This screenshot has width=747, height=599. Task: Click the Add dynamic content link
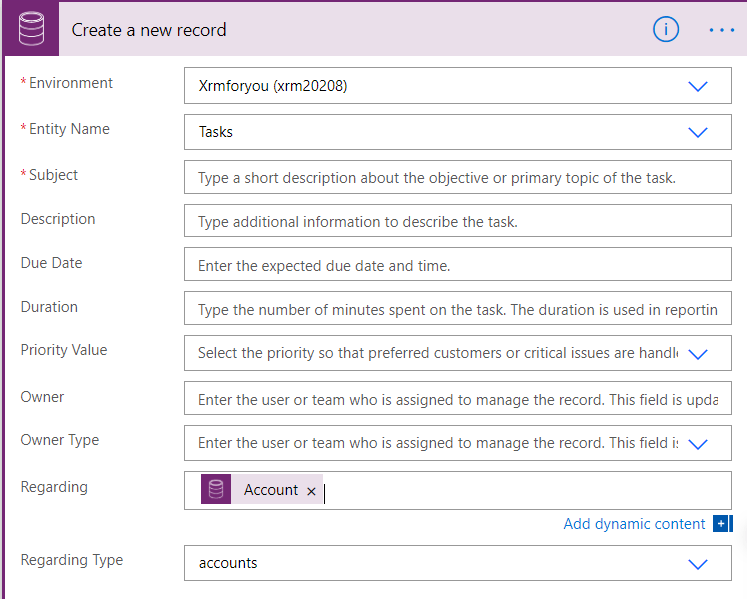coord(634,524)
